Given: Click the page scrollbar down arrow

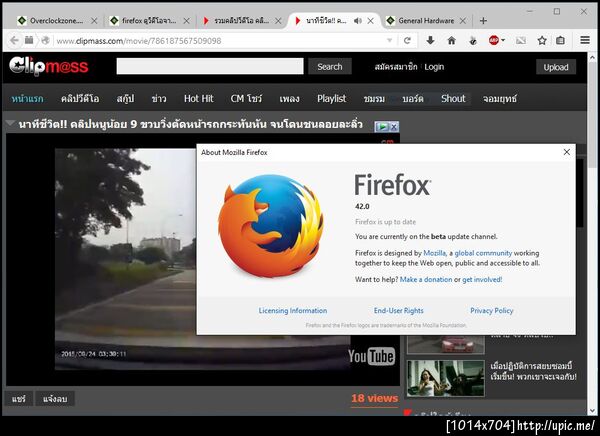Looking at the screenshot, I should [x=592, y=411].
